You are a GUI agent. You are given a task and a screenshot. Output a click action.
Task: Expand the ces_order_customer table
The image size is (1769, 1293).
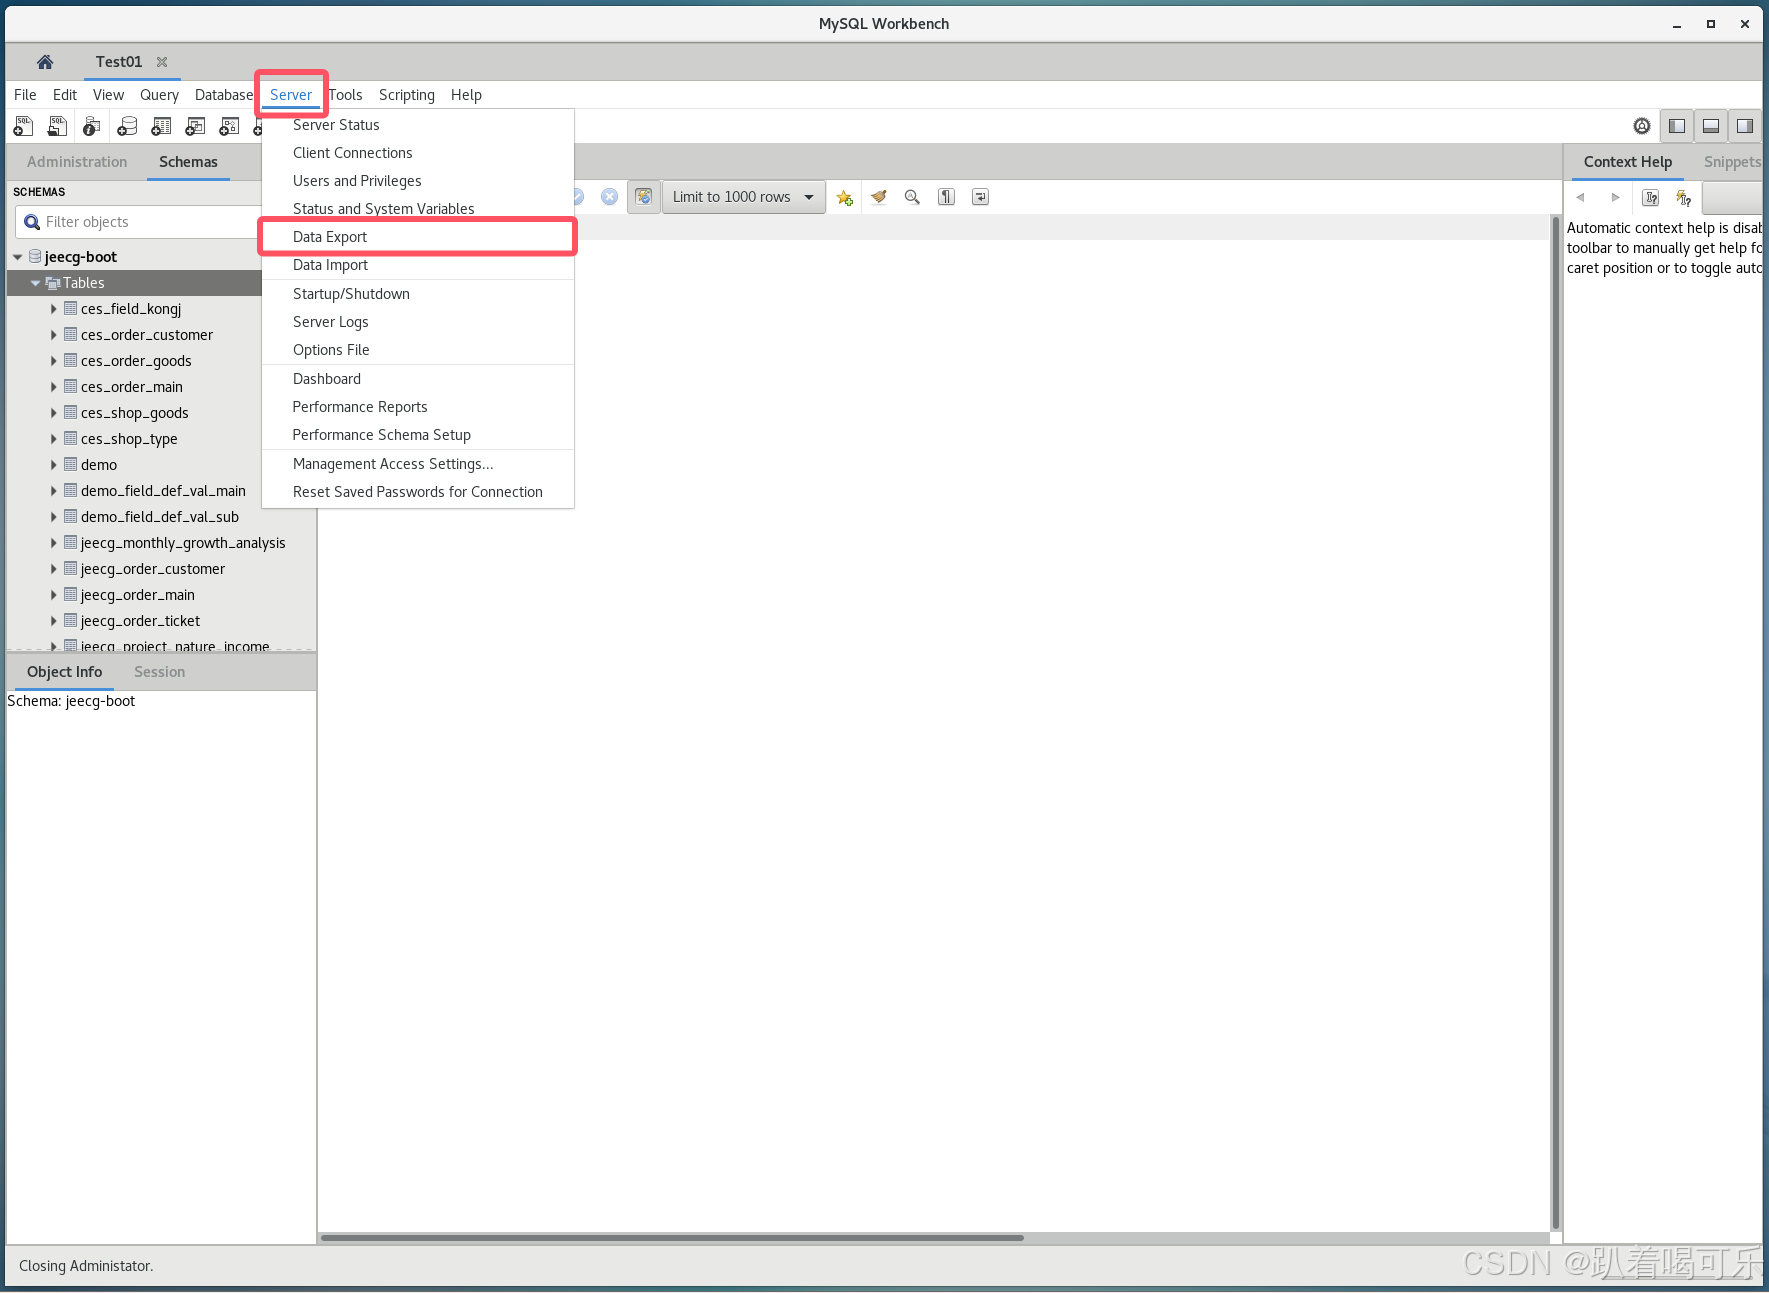pos(53,335)
